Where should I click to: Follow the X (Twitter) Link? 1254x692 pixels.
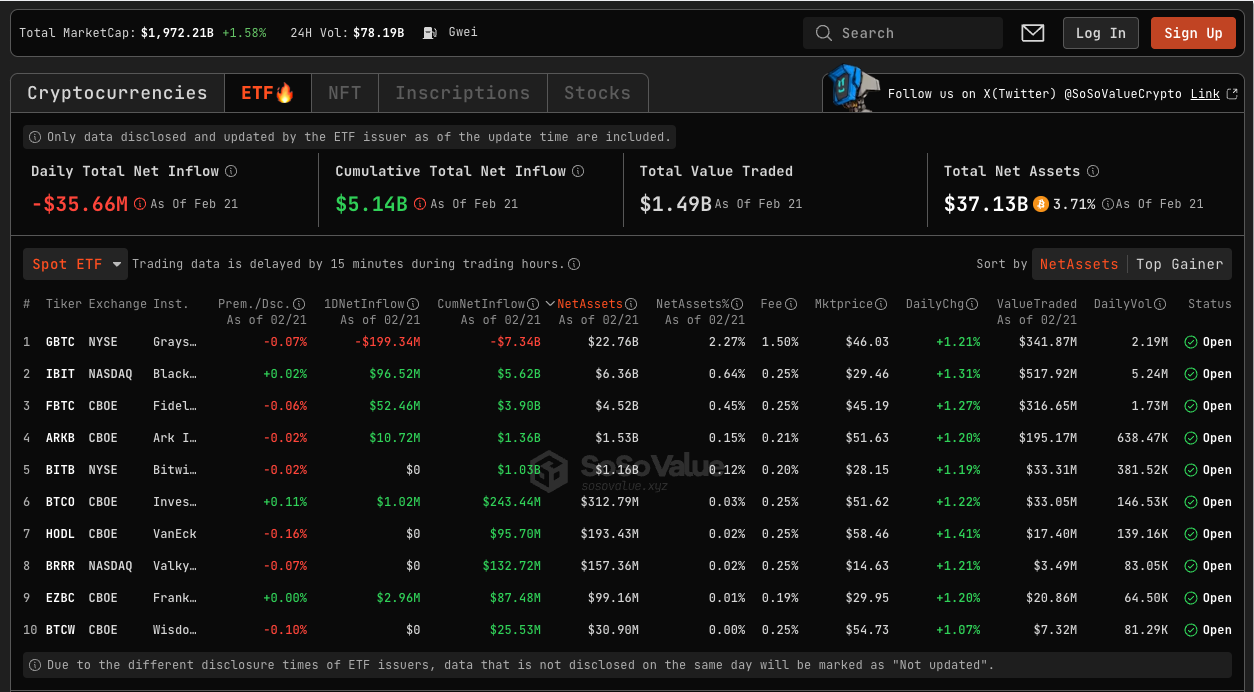point(1205,94)
